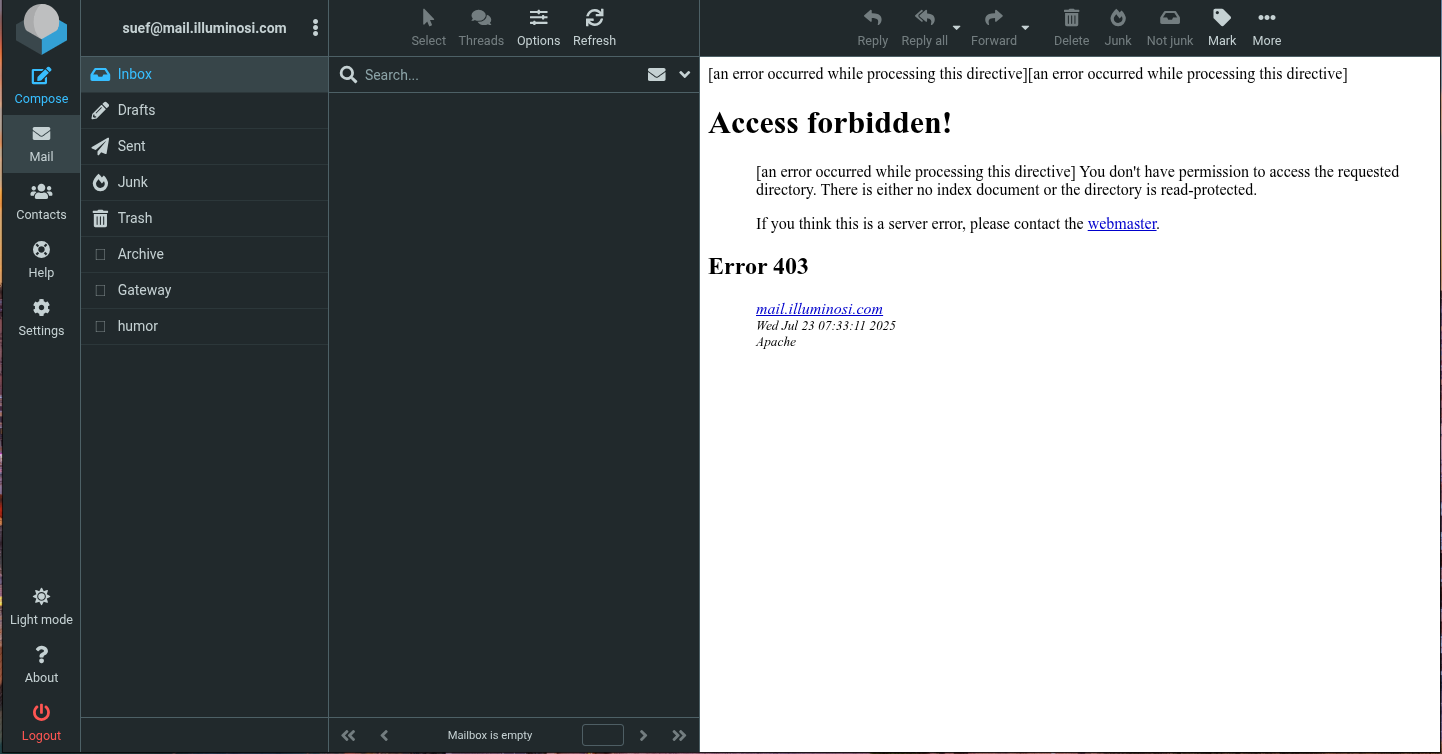Toggle Light mode

[41, 607]
